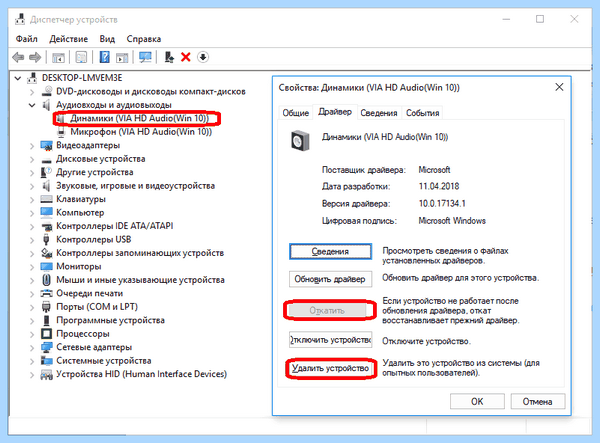Screen dimensions: 600x443
Task: Click the Device Manager title bar icon
Action: point(20,19)
